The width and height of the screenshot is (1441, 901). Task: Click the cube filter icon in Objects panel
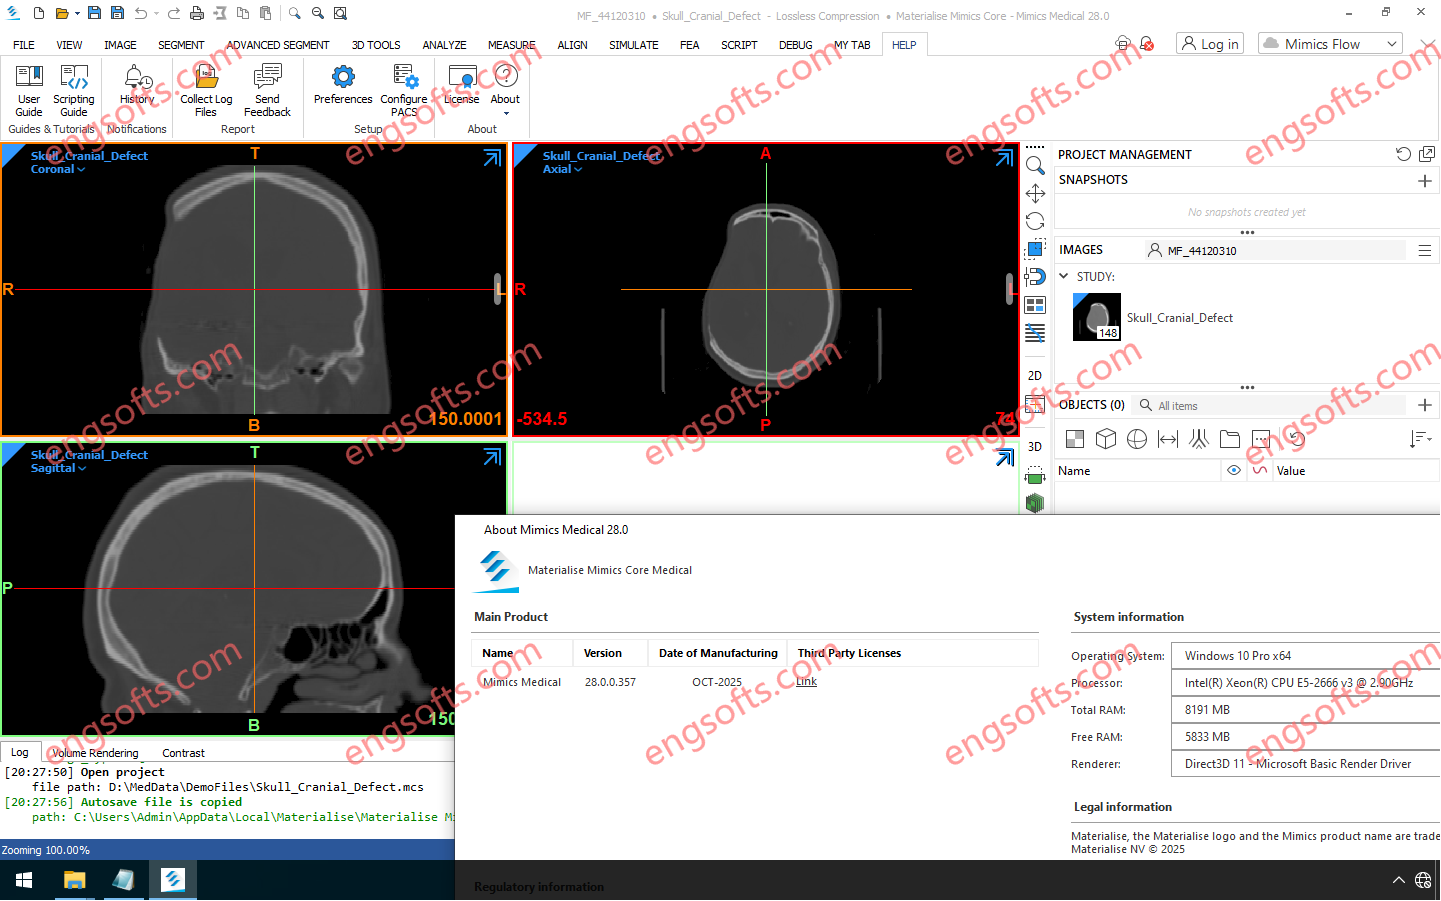[x=1106, y=439]
